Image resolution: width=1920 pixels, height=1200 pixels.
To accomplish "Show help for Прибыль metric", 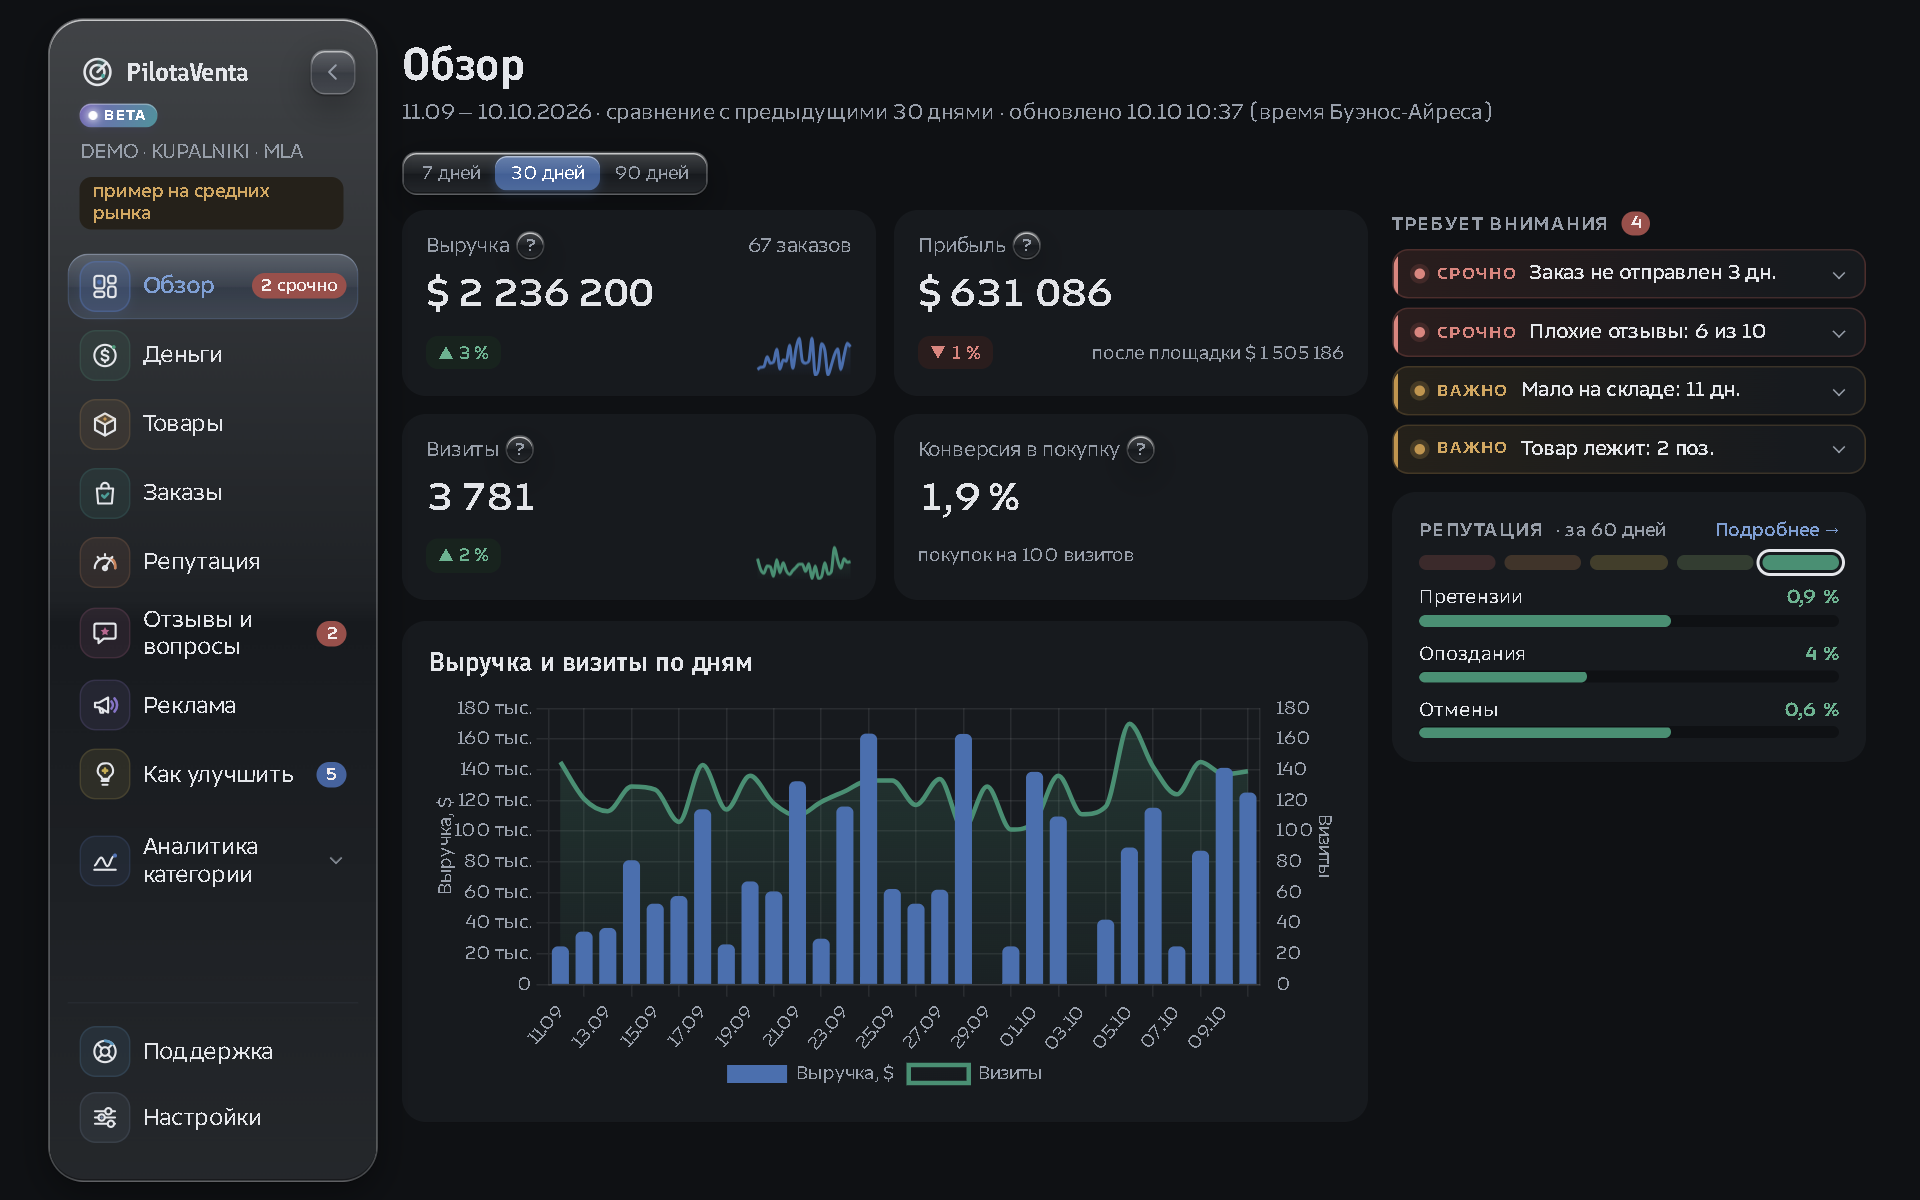I will (x=1027, y=245).
